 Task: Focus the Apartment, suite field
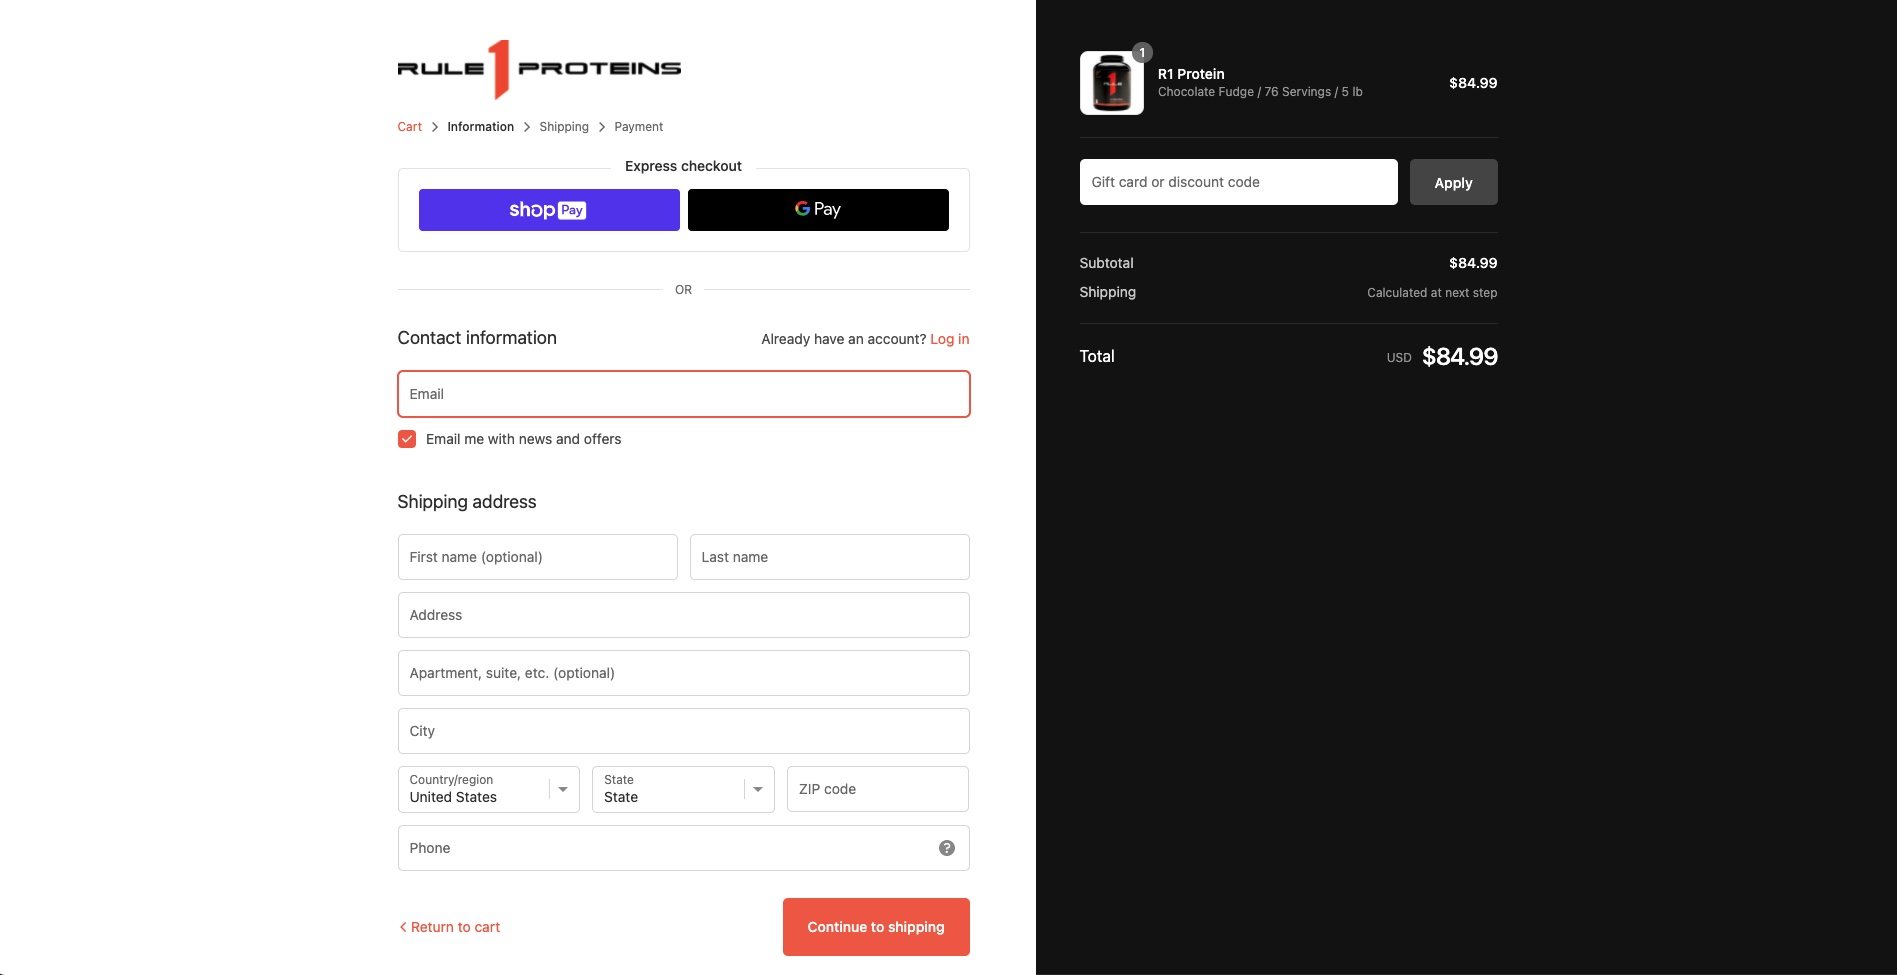click(684, 673)
